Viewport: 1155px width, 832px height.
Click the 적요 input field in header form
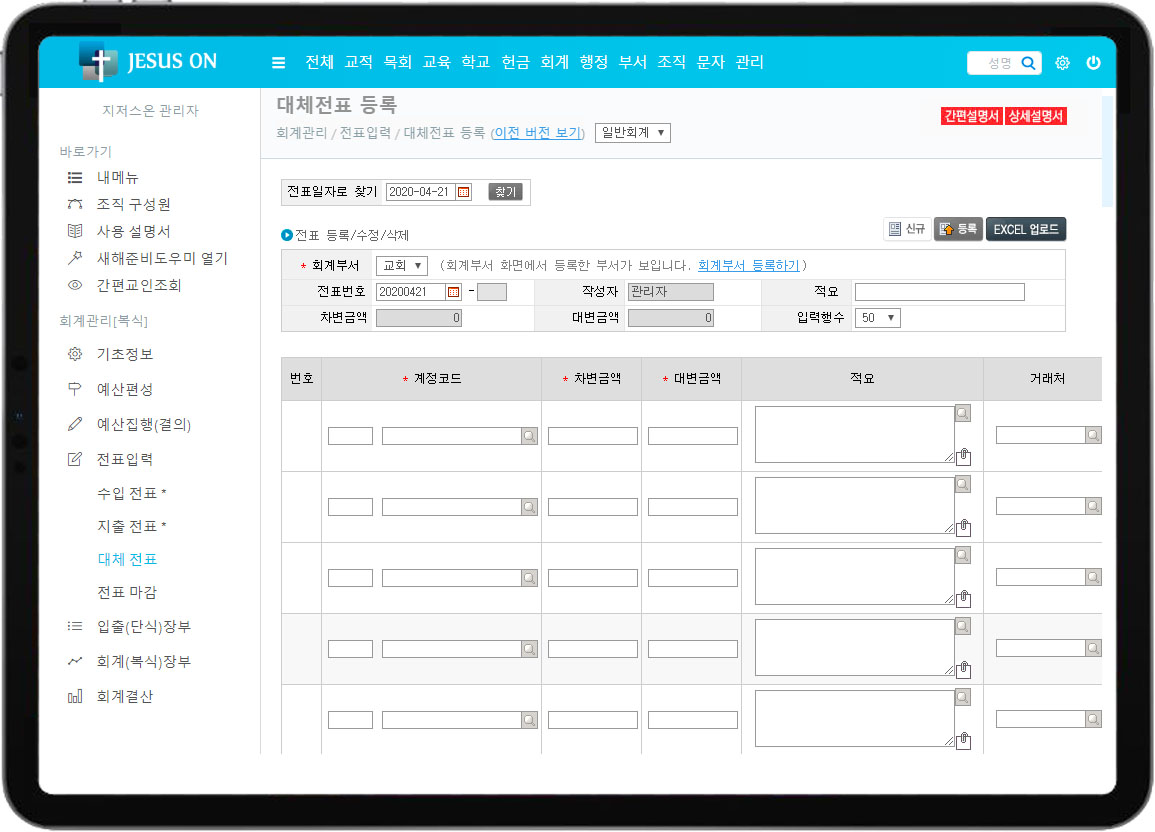click(x=939, y=292)
